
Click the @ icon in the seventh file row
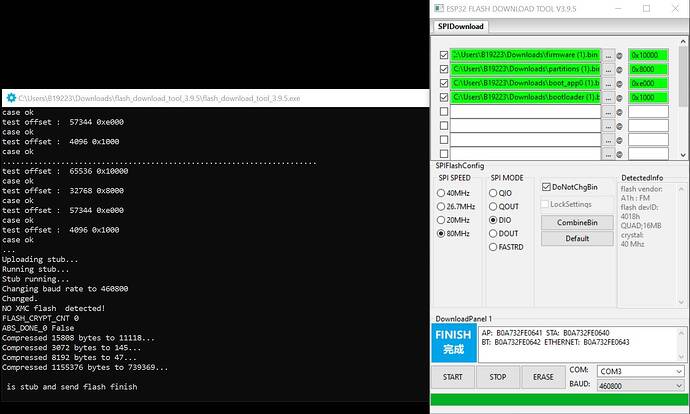click(x=619, y=140)
